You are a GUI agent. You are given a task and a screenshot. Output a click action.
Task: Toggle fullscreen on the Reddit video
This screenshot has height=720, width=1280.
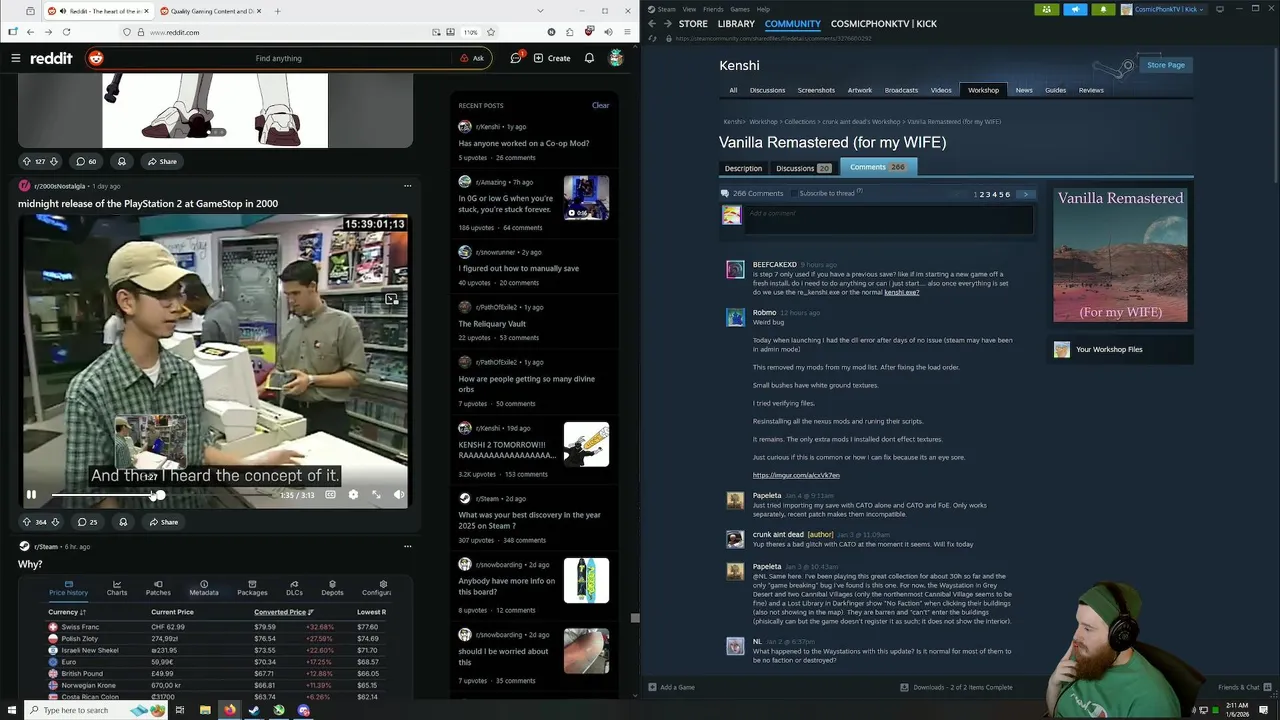376,494
